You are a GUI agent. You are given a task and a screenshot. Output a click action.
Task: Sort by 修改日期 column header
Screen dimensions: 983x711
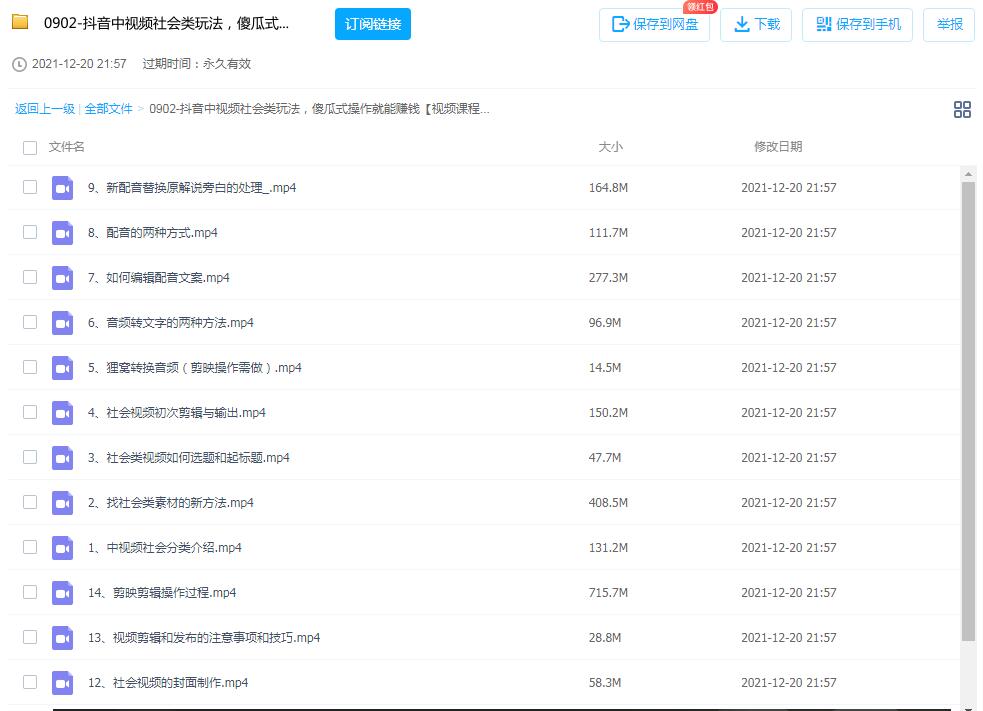coord(777,147)
